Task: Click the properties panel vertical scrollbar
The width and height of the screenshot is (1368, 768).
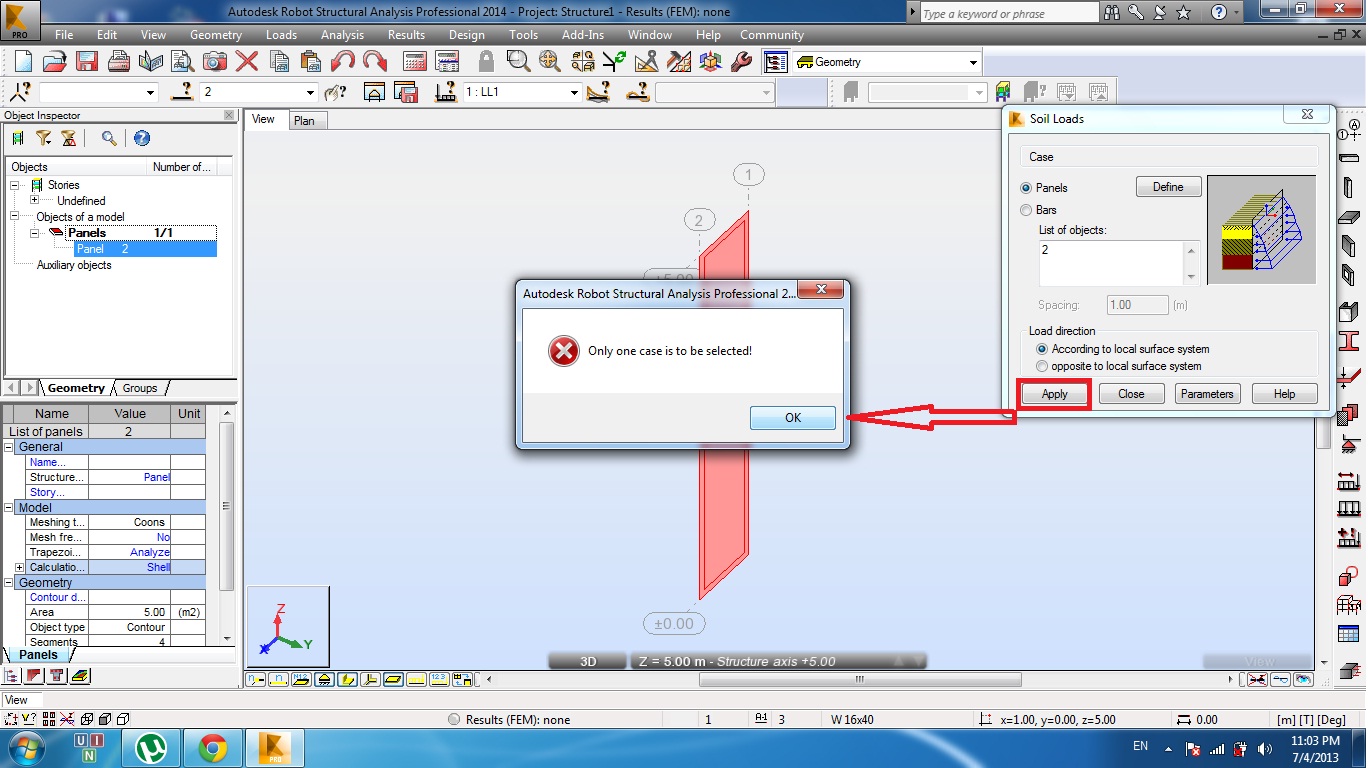Action: coord(226,506)
